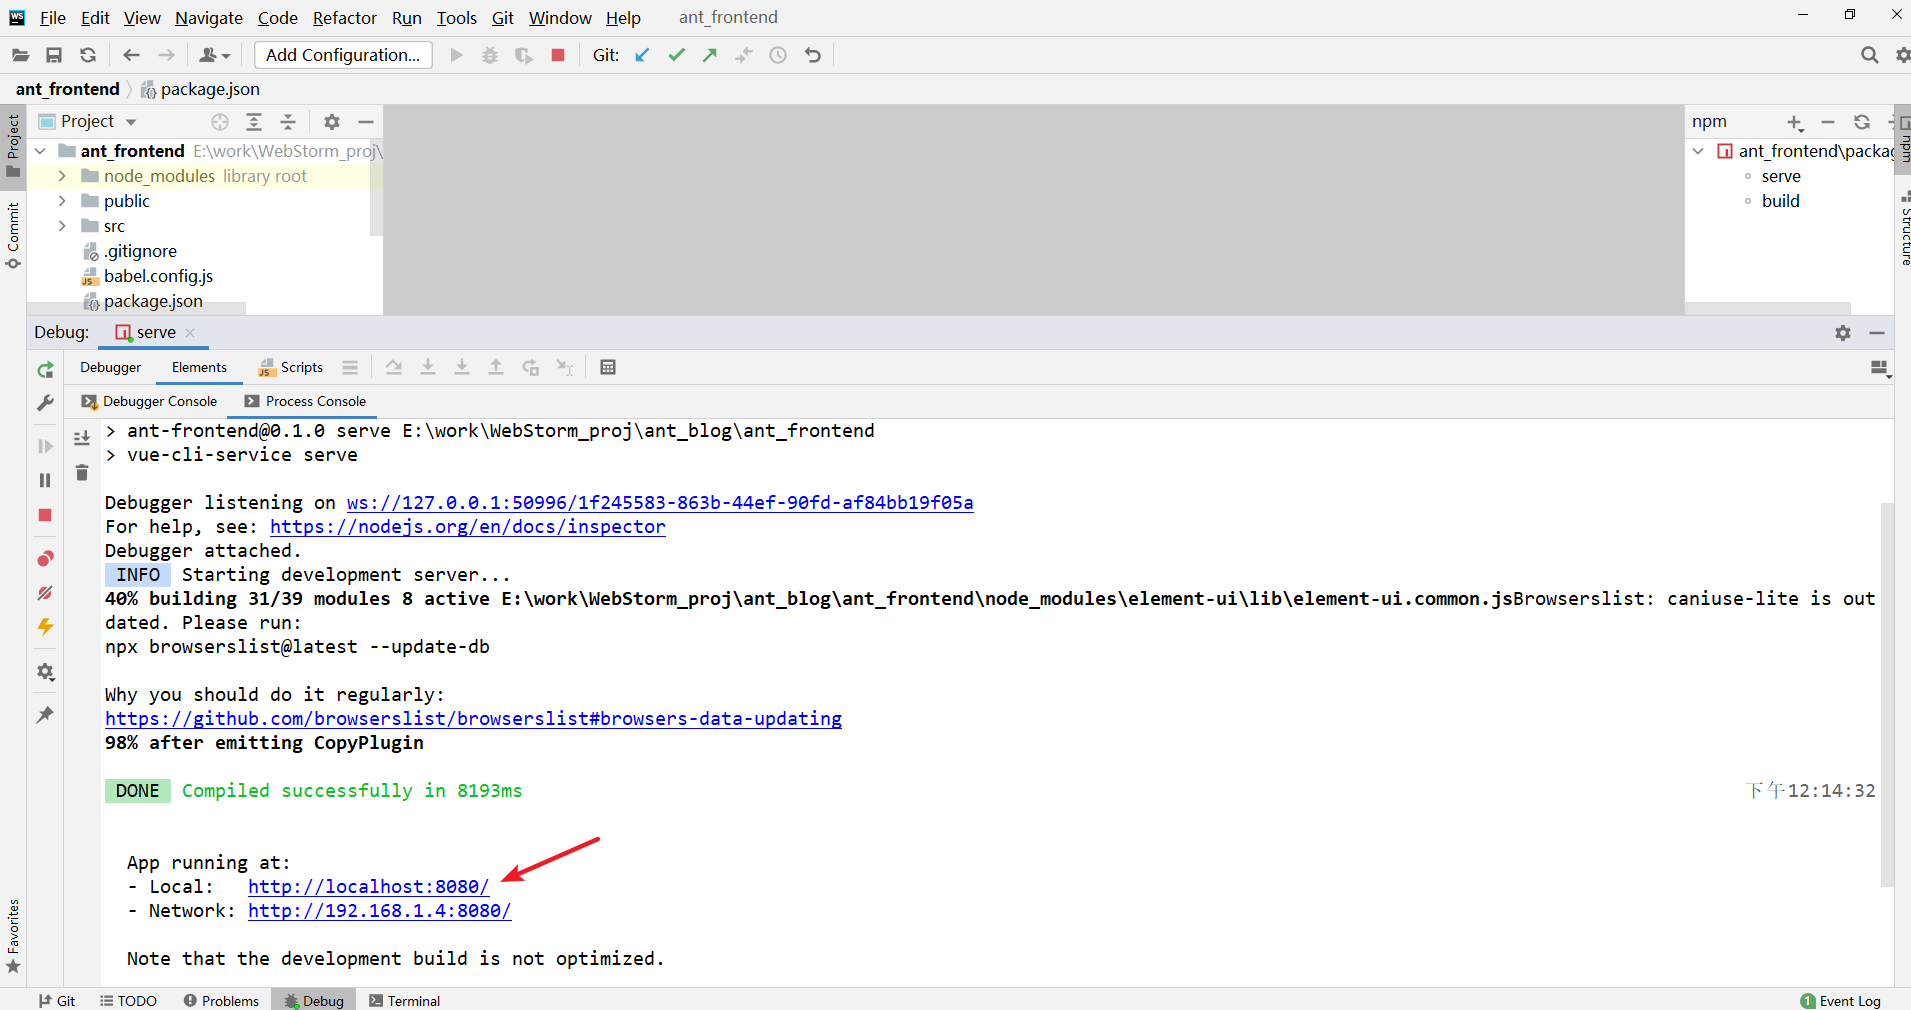Open browserslist GitHub data-updating link
This screenshot has width=1911, height=1010.
pyautogui.click(x=473, y=719)
